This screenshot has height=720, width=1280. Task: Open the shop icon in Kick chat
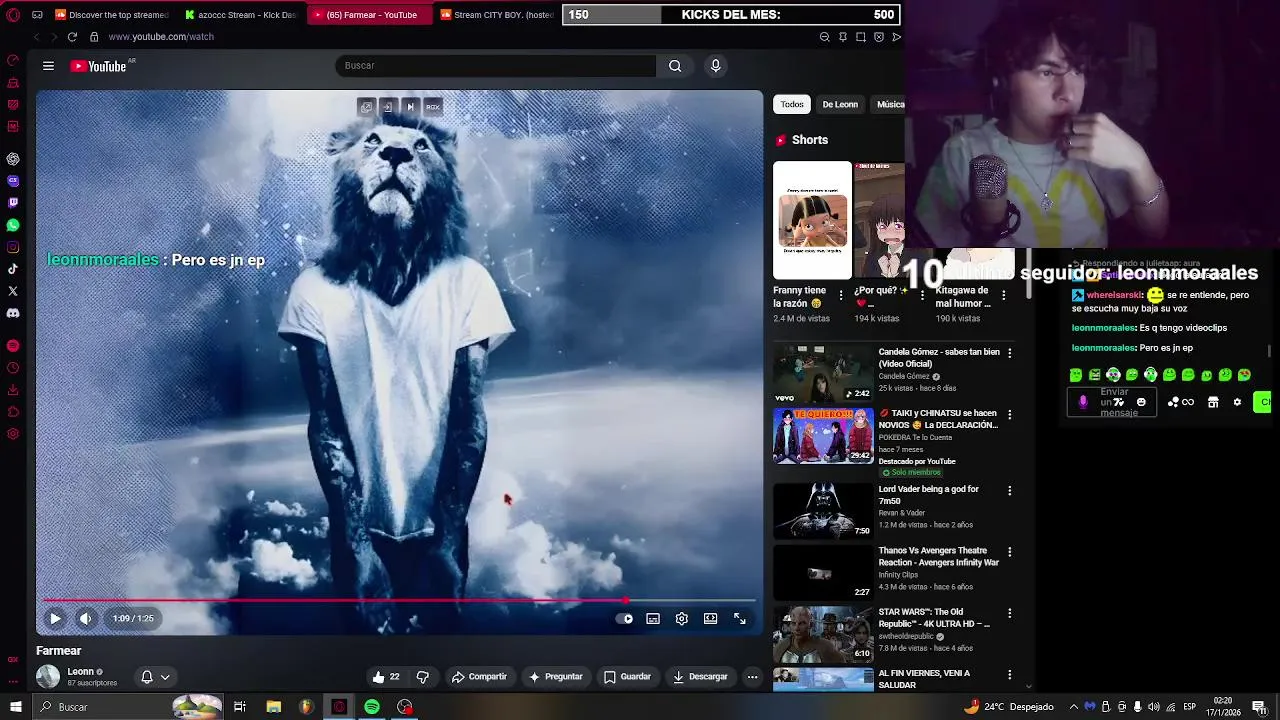(1213, 402)
